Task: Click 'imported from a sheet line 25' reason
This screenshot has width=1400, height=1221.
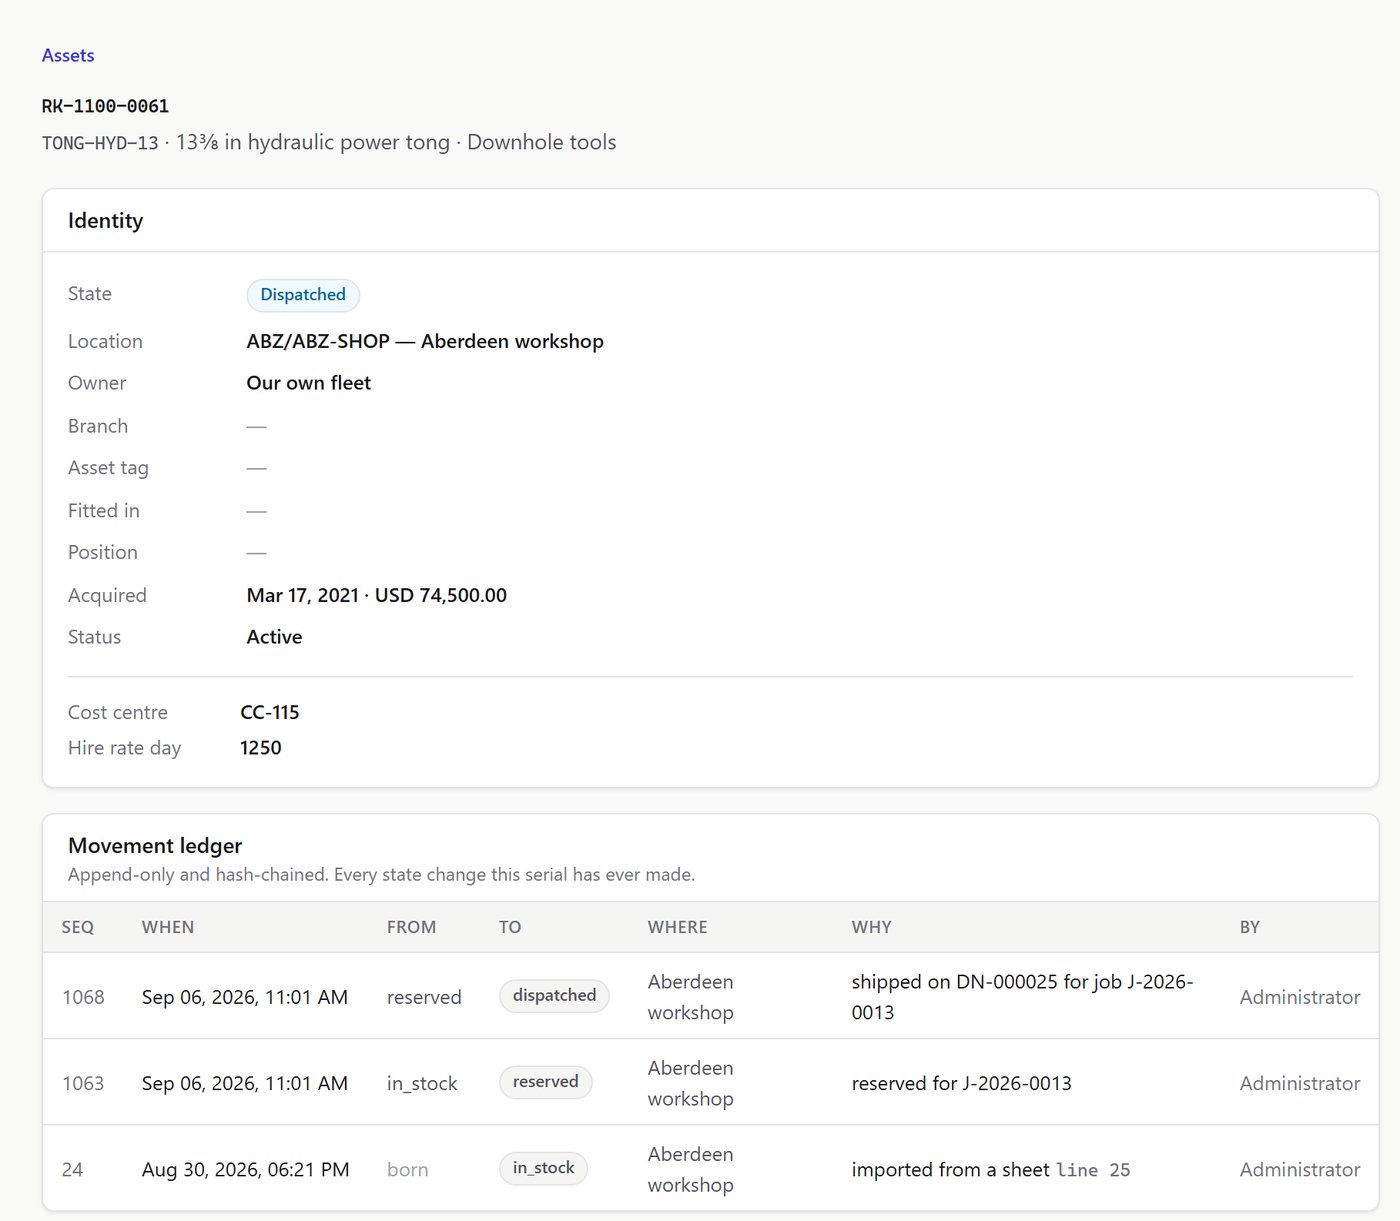Action: point(991,1169)
